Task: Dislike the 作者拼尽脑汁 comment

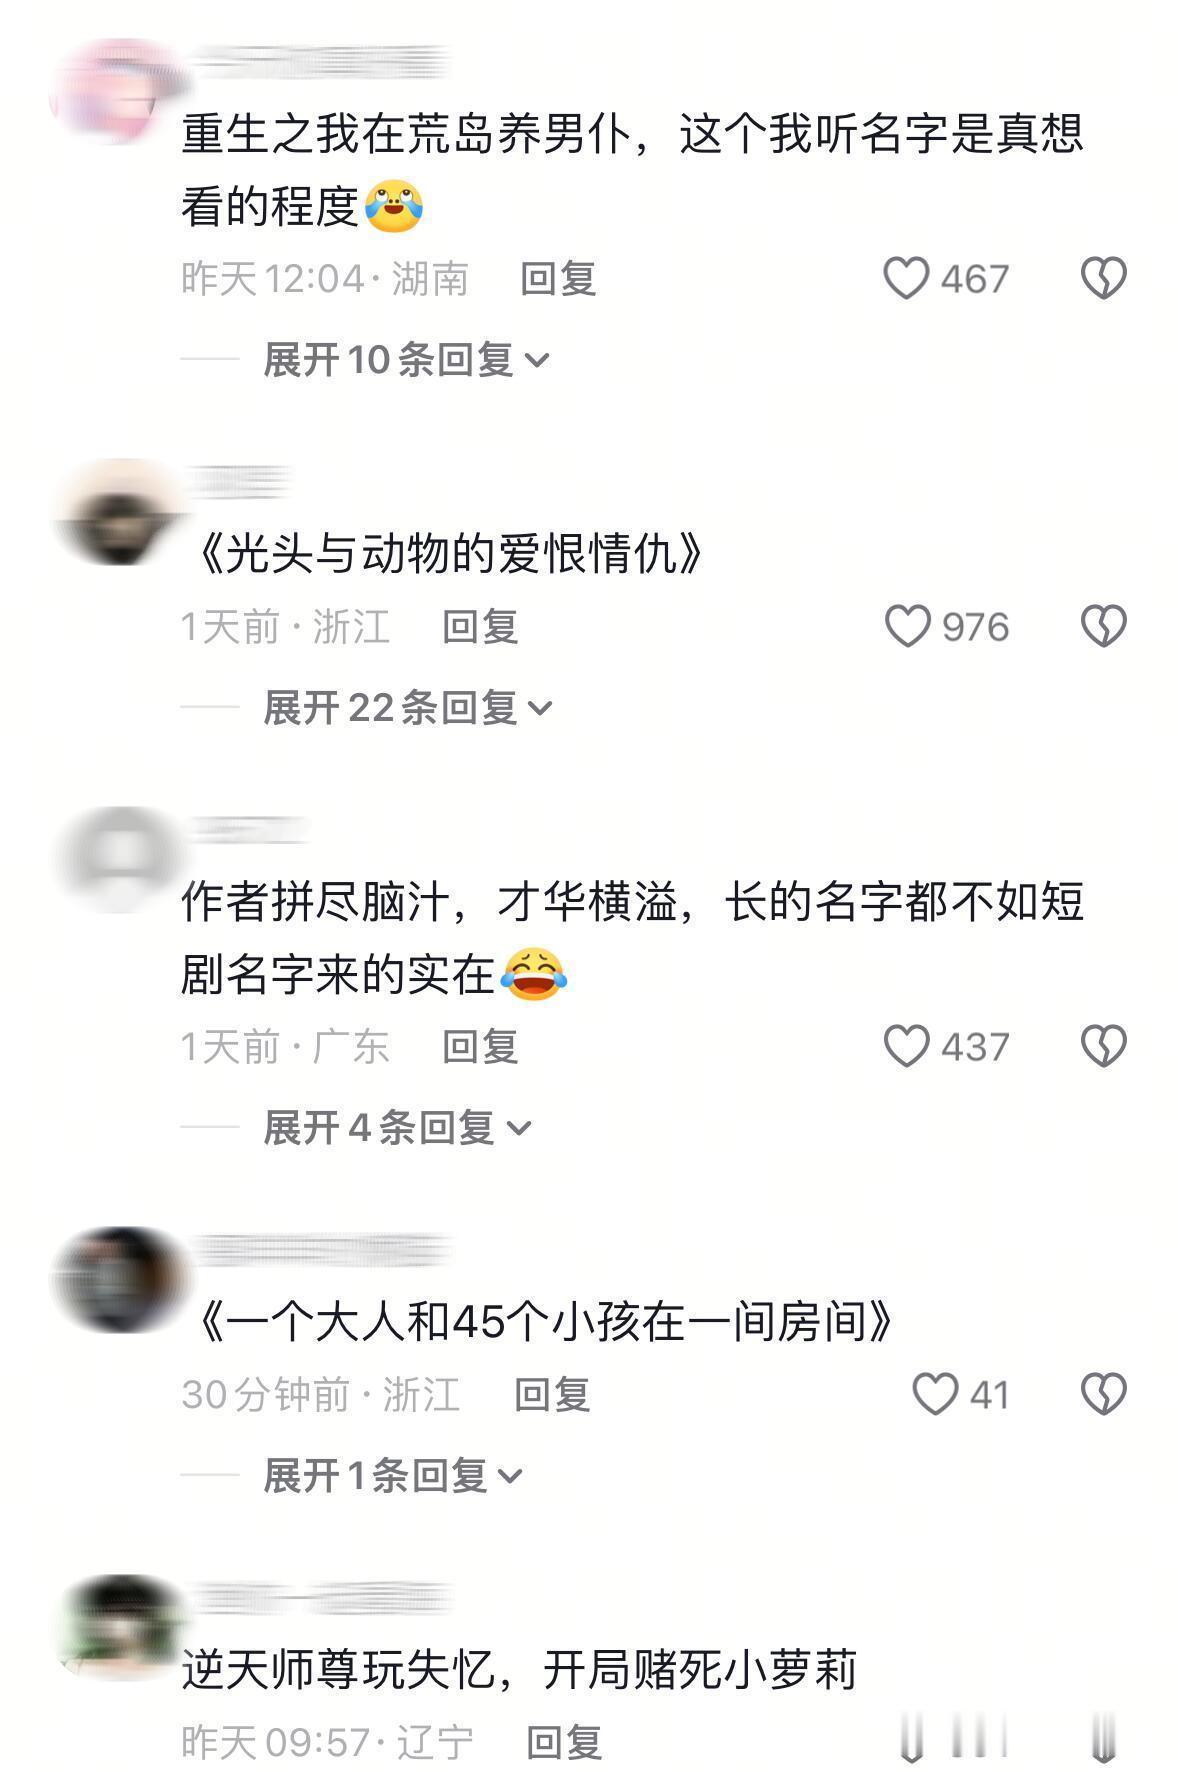Action: (1104, 1047)
